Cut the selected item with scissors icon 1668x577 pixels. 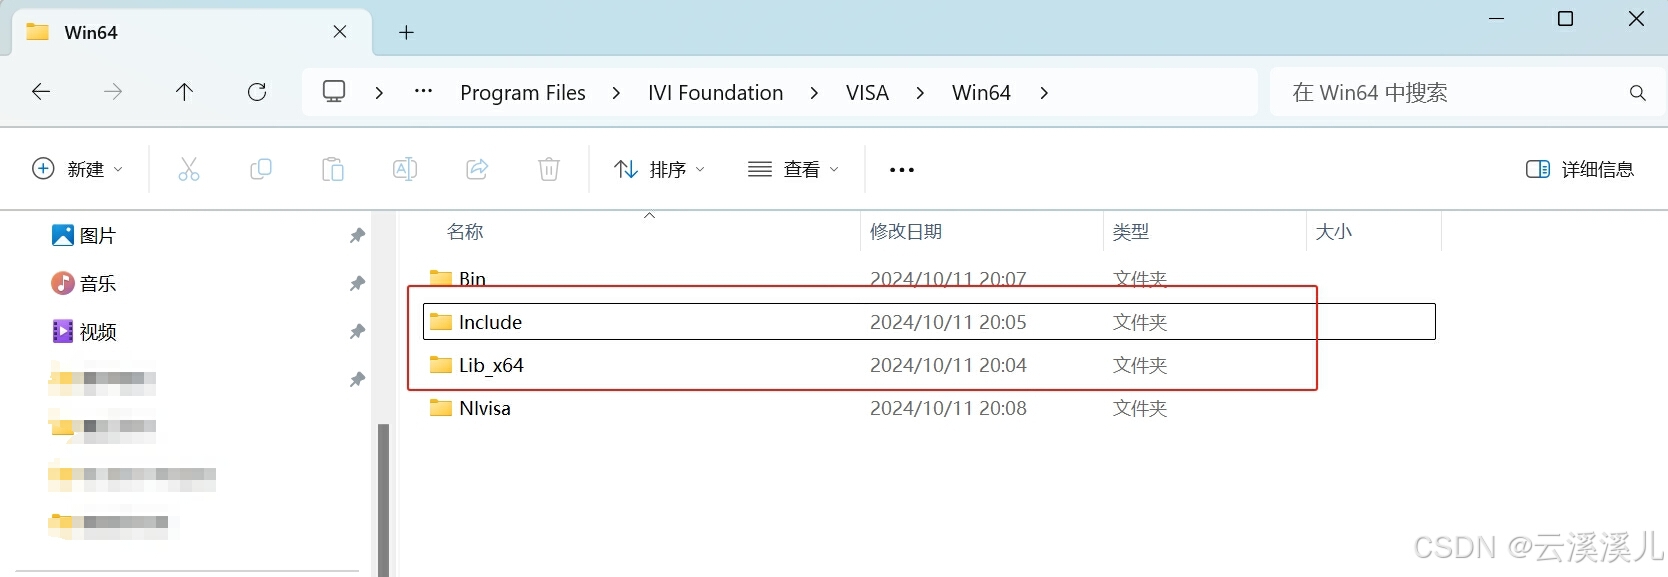tap(189, 169)
